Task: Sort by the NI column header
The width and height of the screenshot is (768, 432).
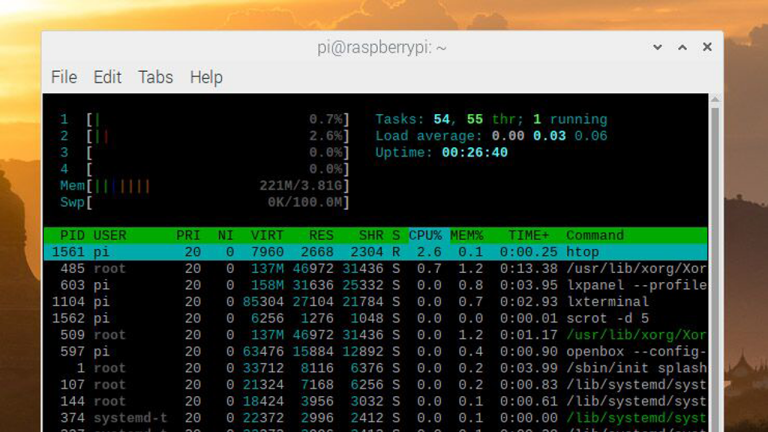Action: pos(225,236)
